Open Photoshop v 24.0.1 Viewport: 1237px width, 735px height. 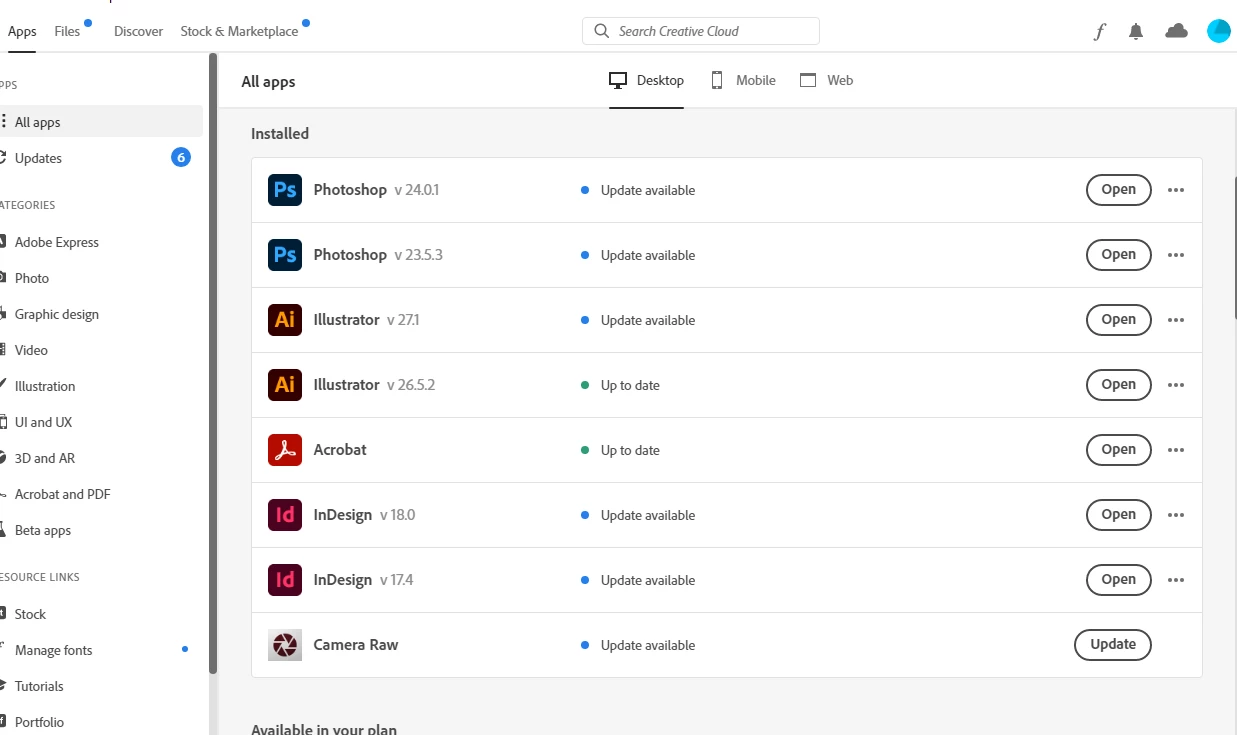[x=1119, y=190]
